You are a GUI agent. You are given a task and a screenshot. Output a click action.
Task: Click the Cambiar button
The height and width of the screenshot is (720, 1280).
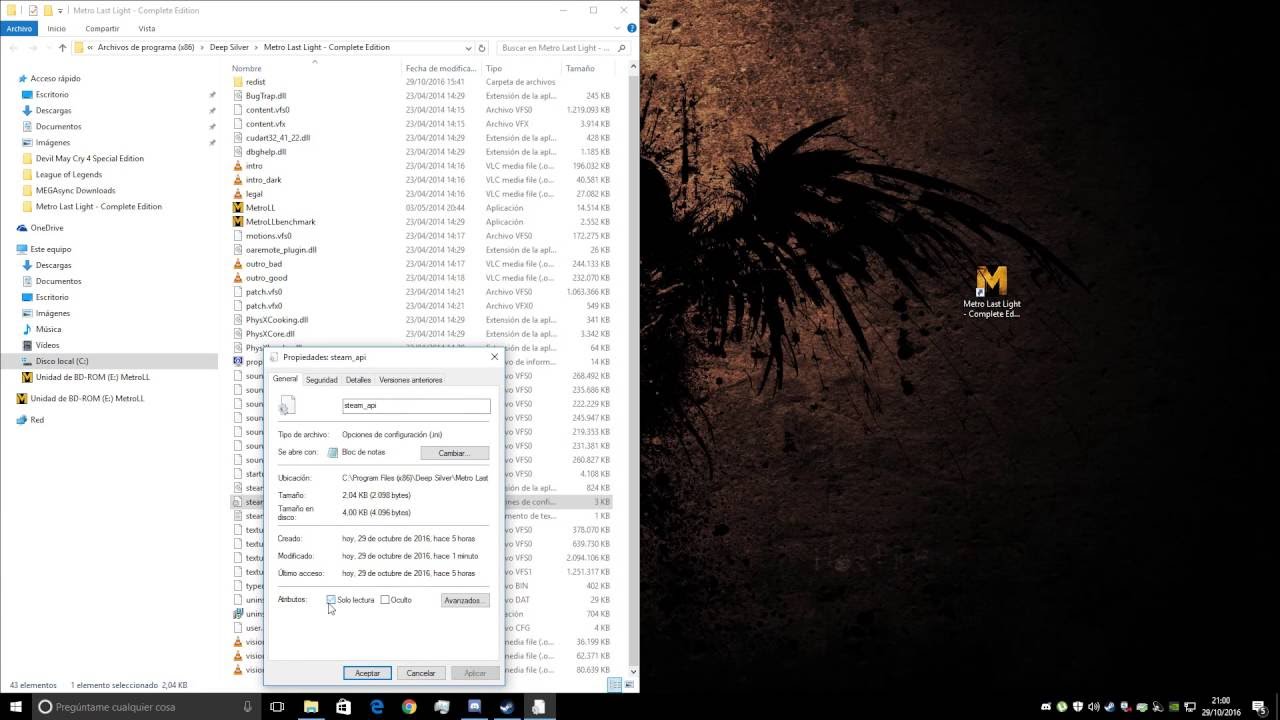(x=454, y=453)
